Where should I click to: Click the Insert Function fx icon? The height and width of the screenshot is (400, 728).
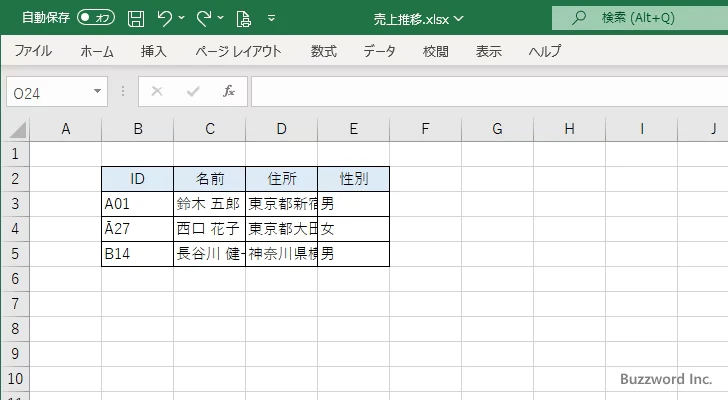(x=229, y=91)
